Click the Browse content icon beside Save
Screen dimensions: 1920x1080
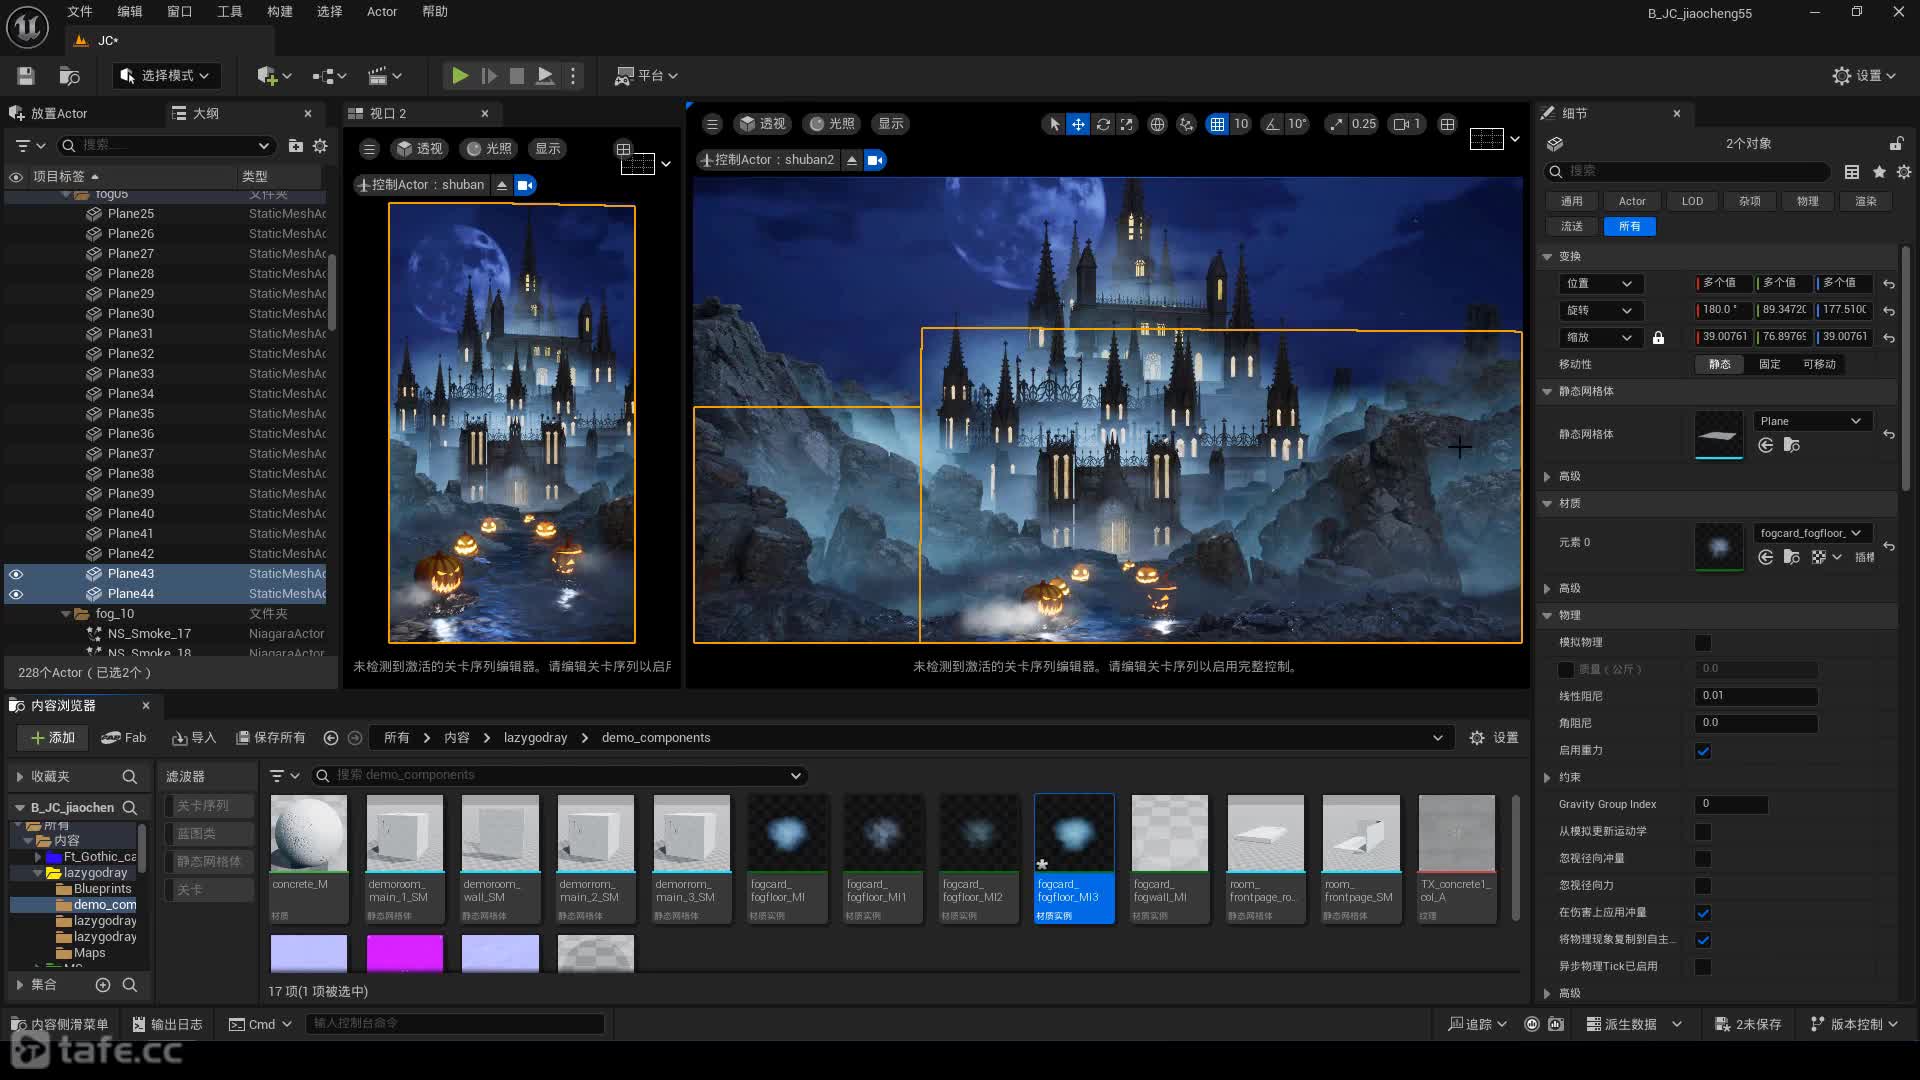tap(69, 76)
